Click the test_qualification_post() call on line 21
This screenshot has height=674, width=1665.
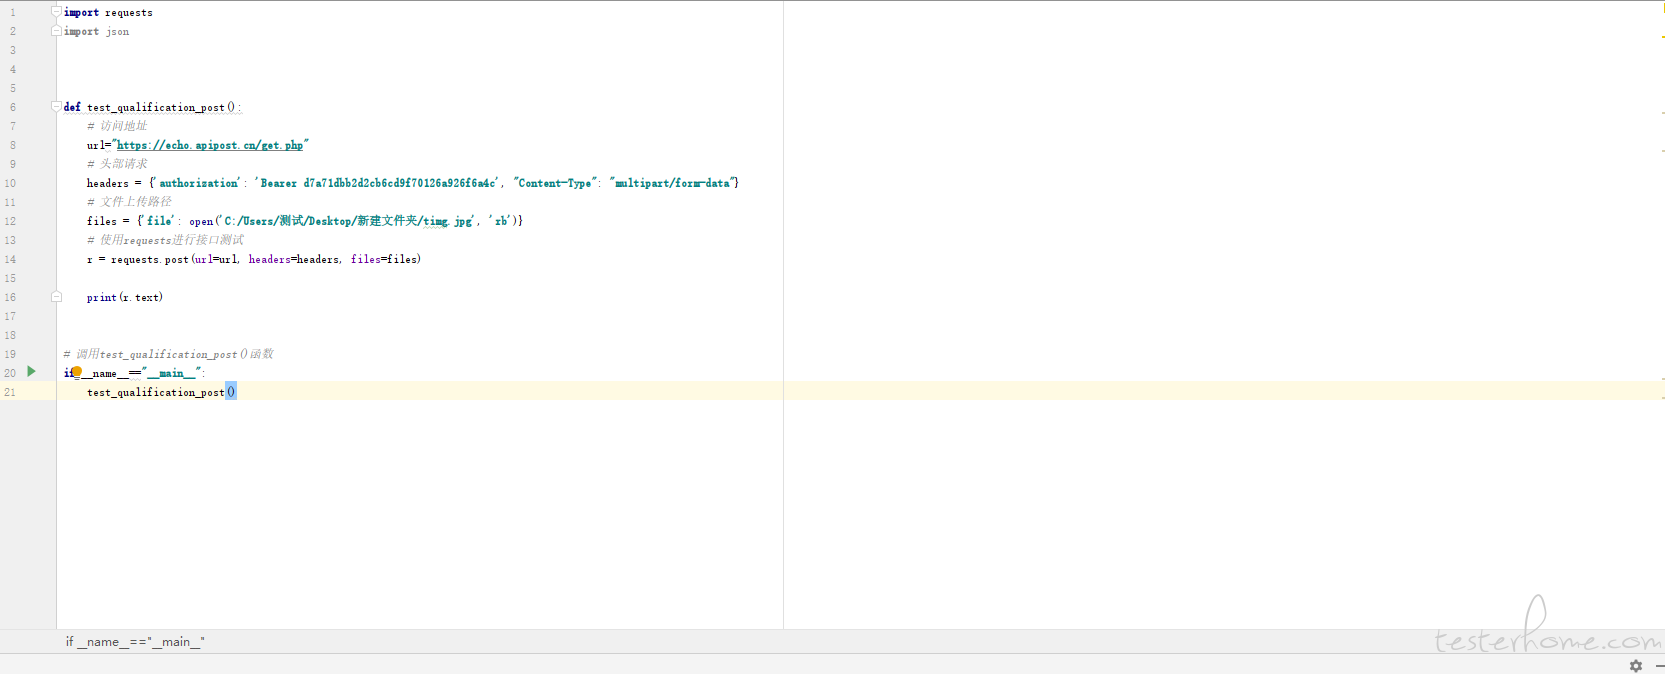(x=161, y=392)
